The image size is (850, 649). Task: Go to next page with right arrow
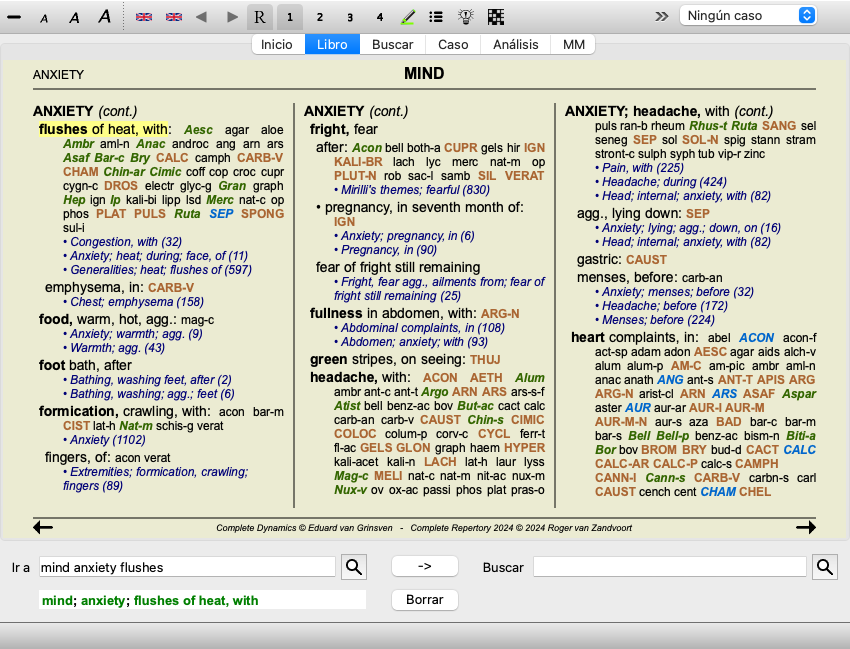pyautogui.click(x=806, y=527)
